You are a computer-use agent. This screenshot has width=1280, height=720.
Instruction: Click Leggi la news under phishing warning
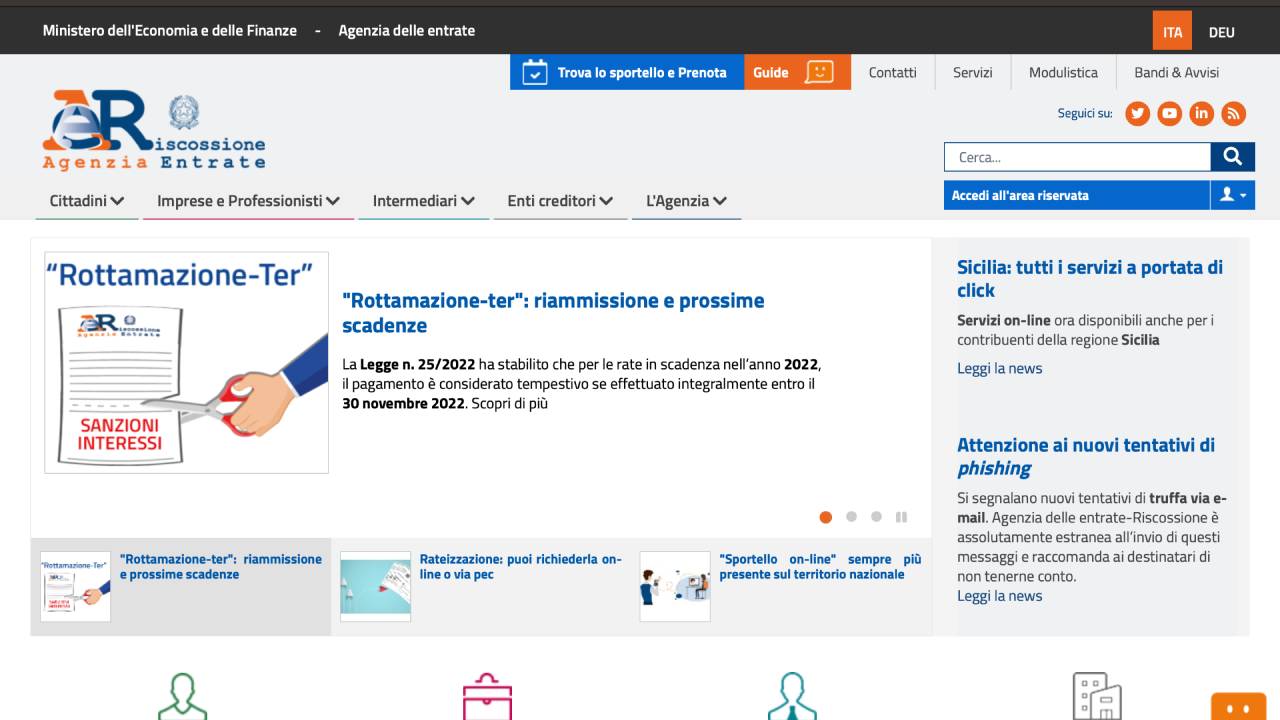coord(999,596)
